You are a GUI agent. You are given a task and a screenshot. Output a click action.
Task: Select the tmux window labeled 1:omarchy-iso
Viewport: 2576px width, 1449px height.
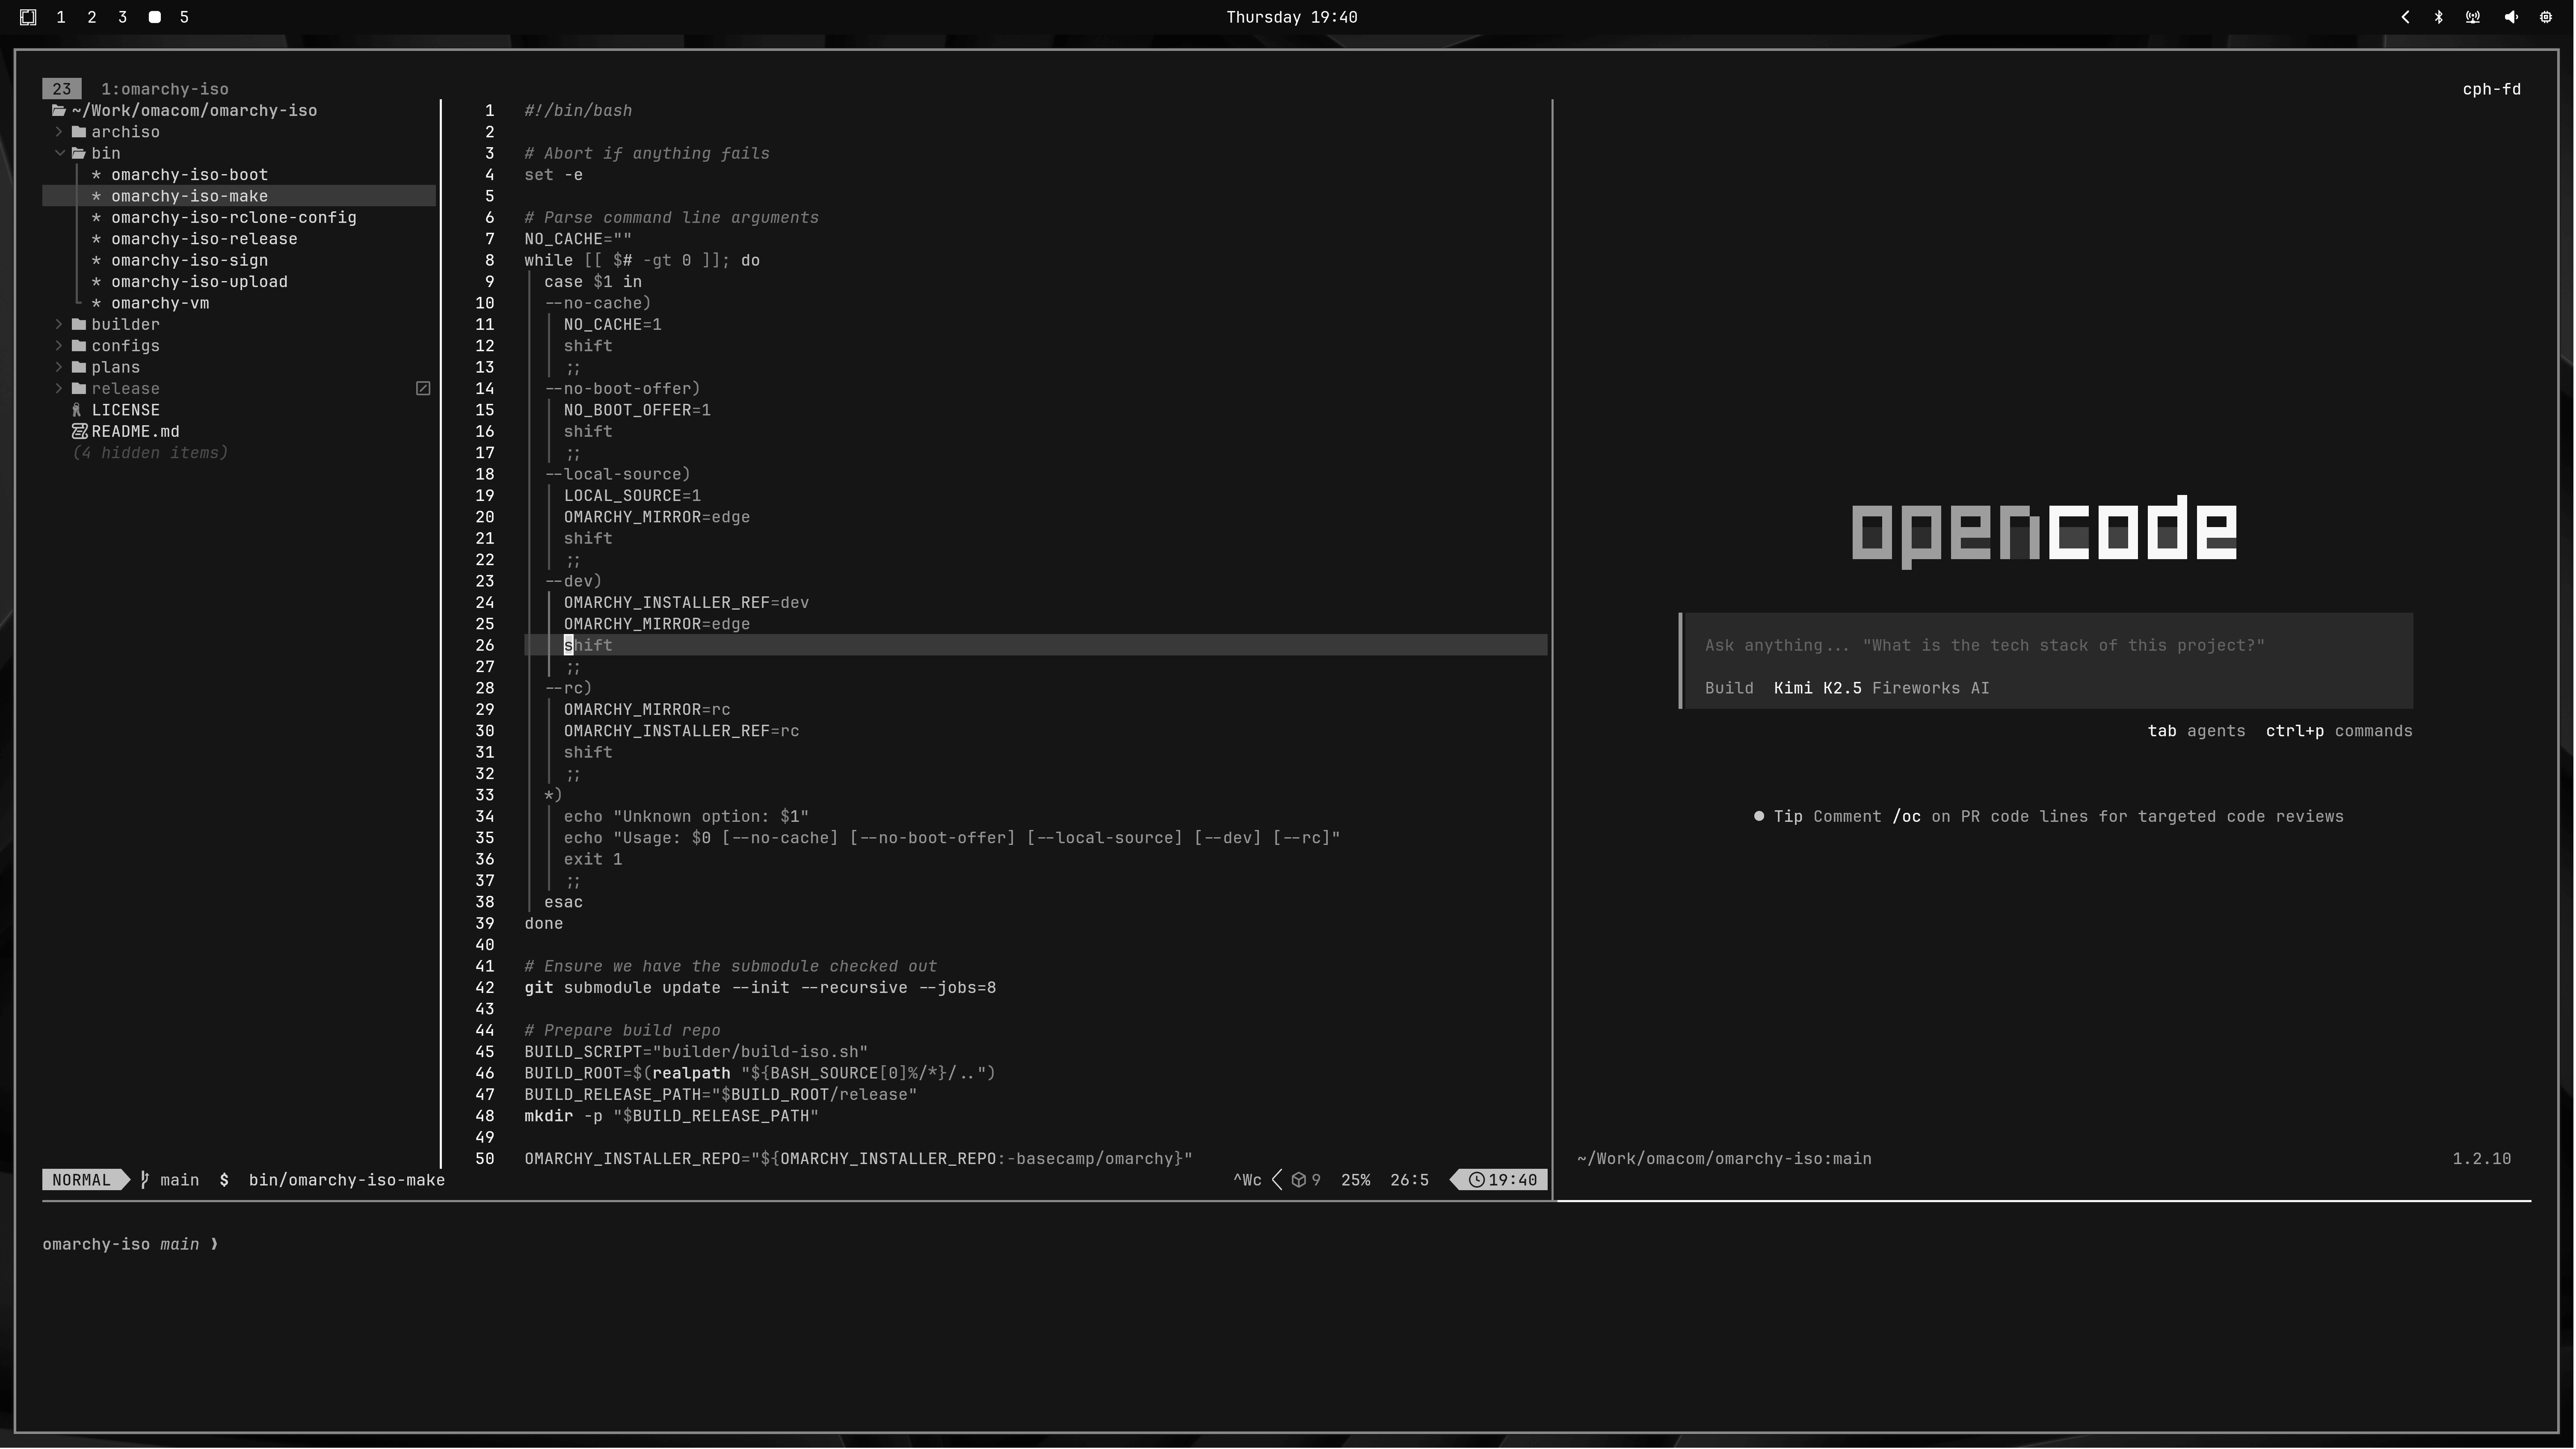click(165, 88)
